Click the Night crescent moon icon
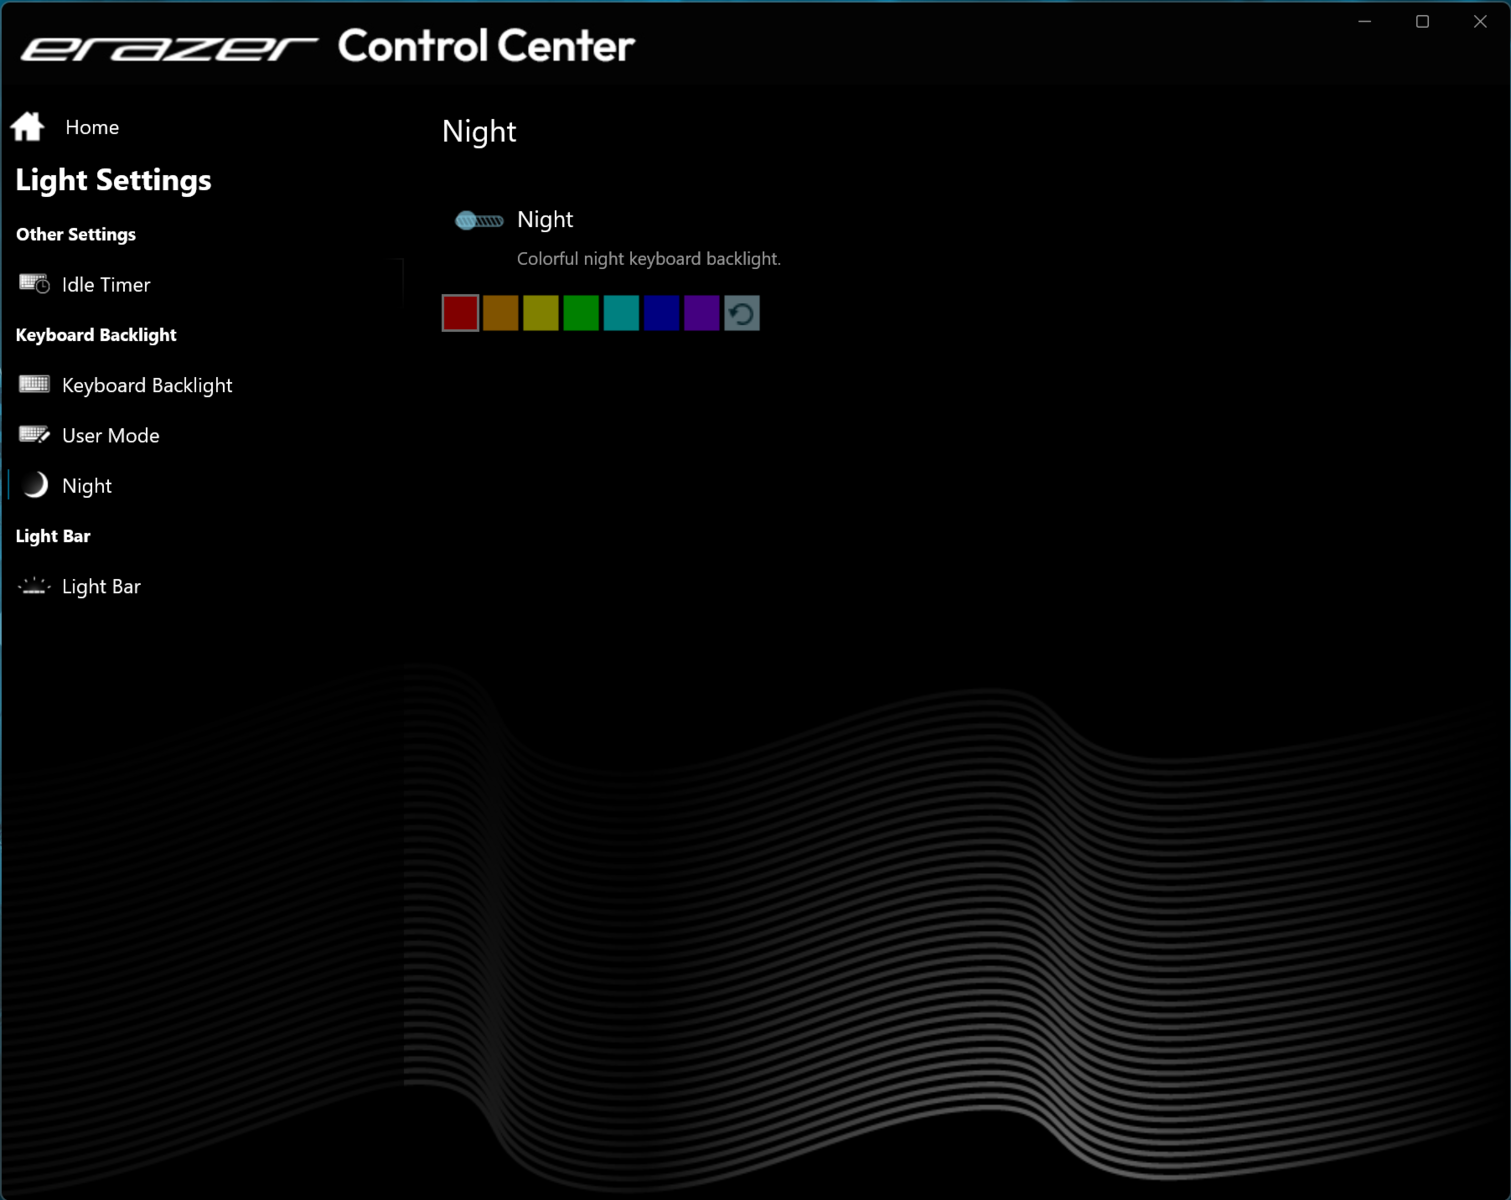The height and width of the screenshot is (1200, 1511). (35, 485)
